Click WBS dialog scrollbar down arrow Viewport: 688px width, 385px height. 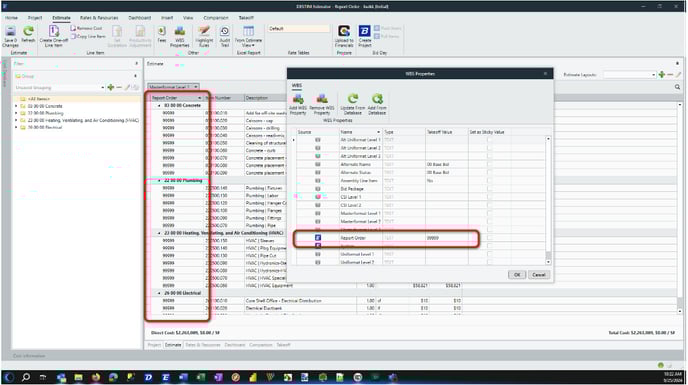click(548, 262)
